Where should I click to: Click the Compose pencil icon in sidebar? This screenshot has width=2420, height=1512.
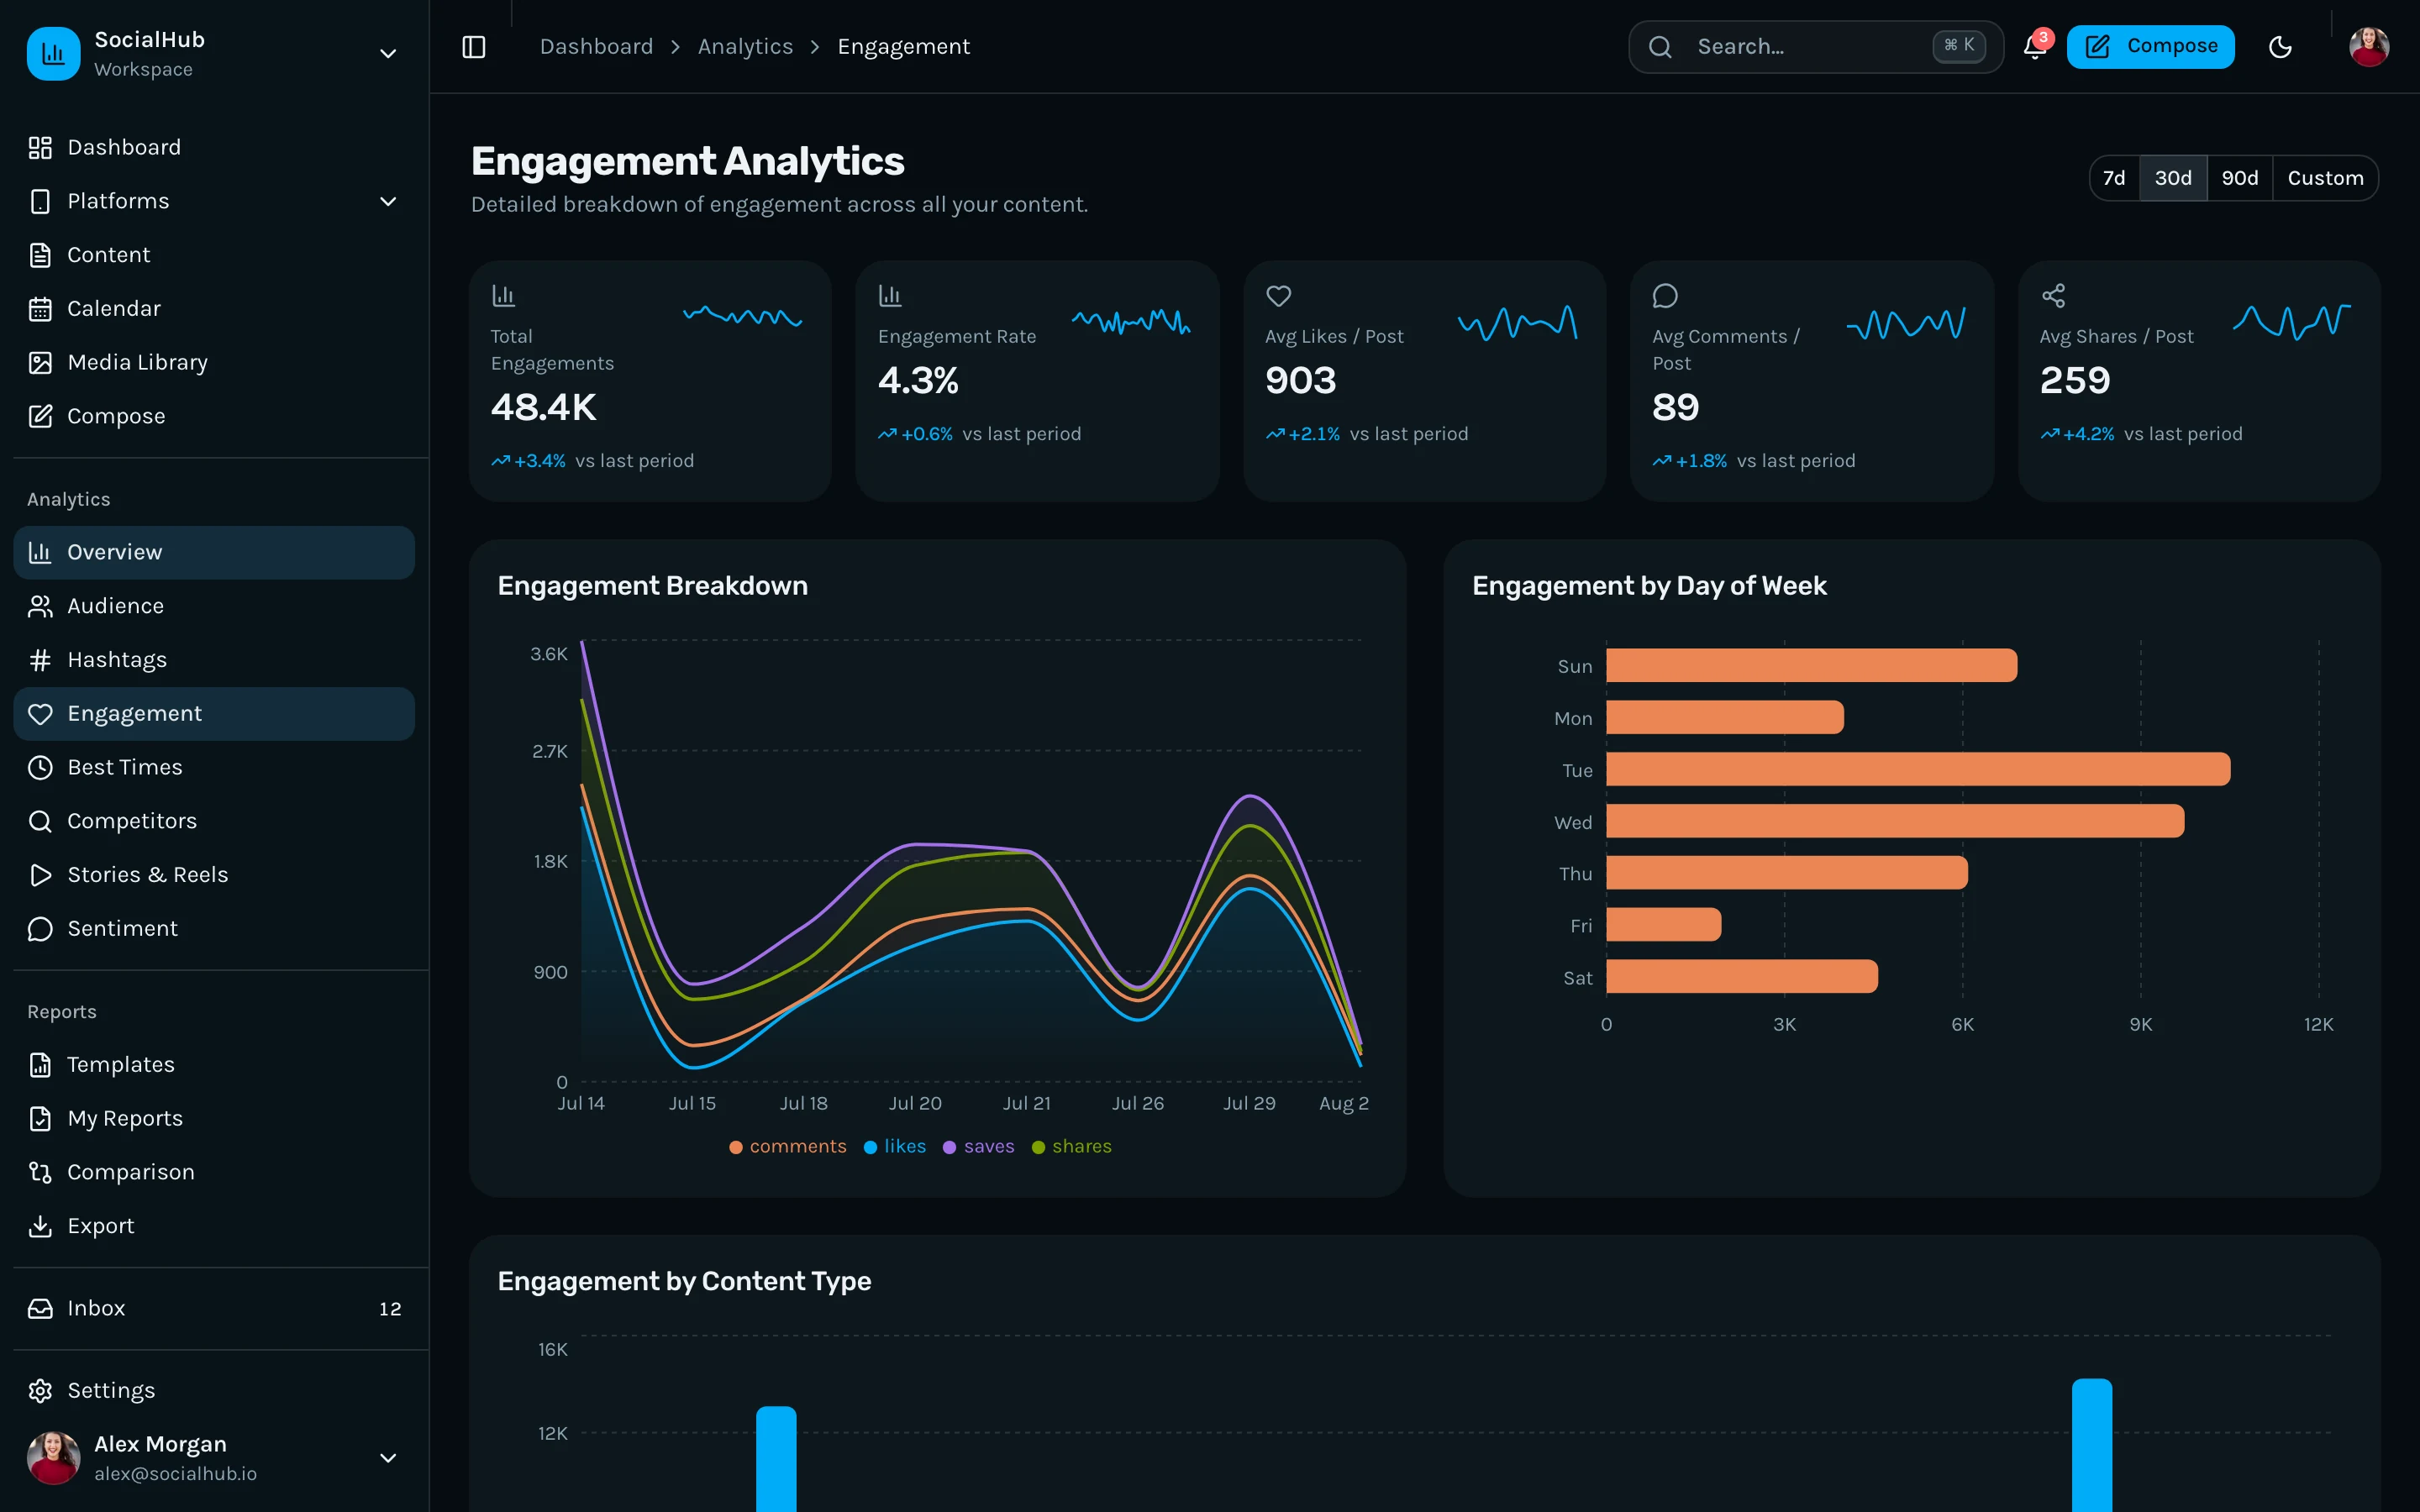coord(40,416)
